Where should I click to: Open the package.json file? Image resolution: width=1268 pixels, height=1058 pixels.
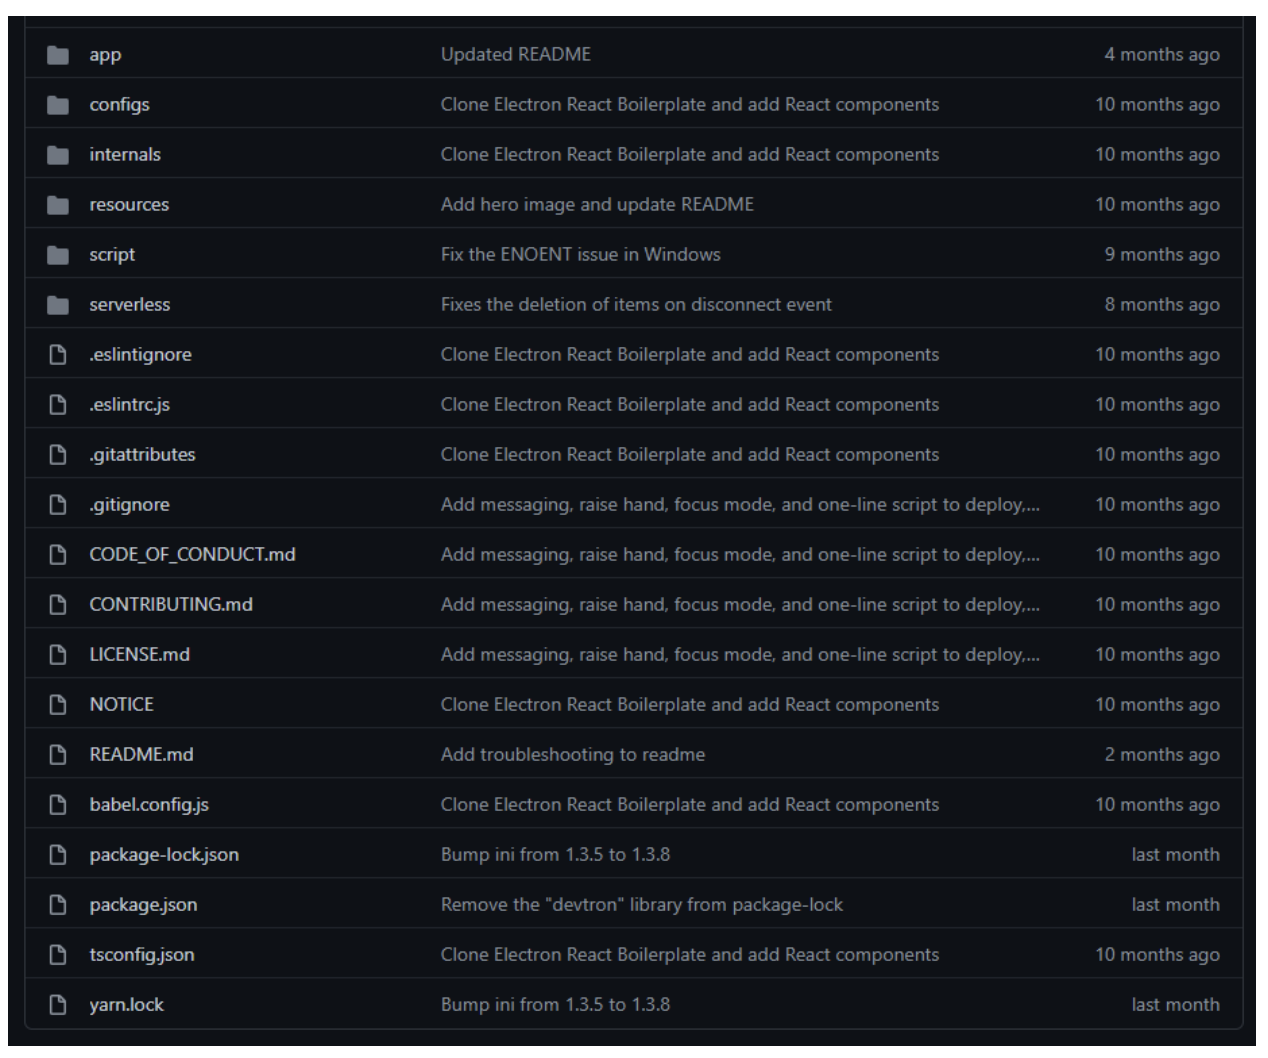[x=143, y=905]
